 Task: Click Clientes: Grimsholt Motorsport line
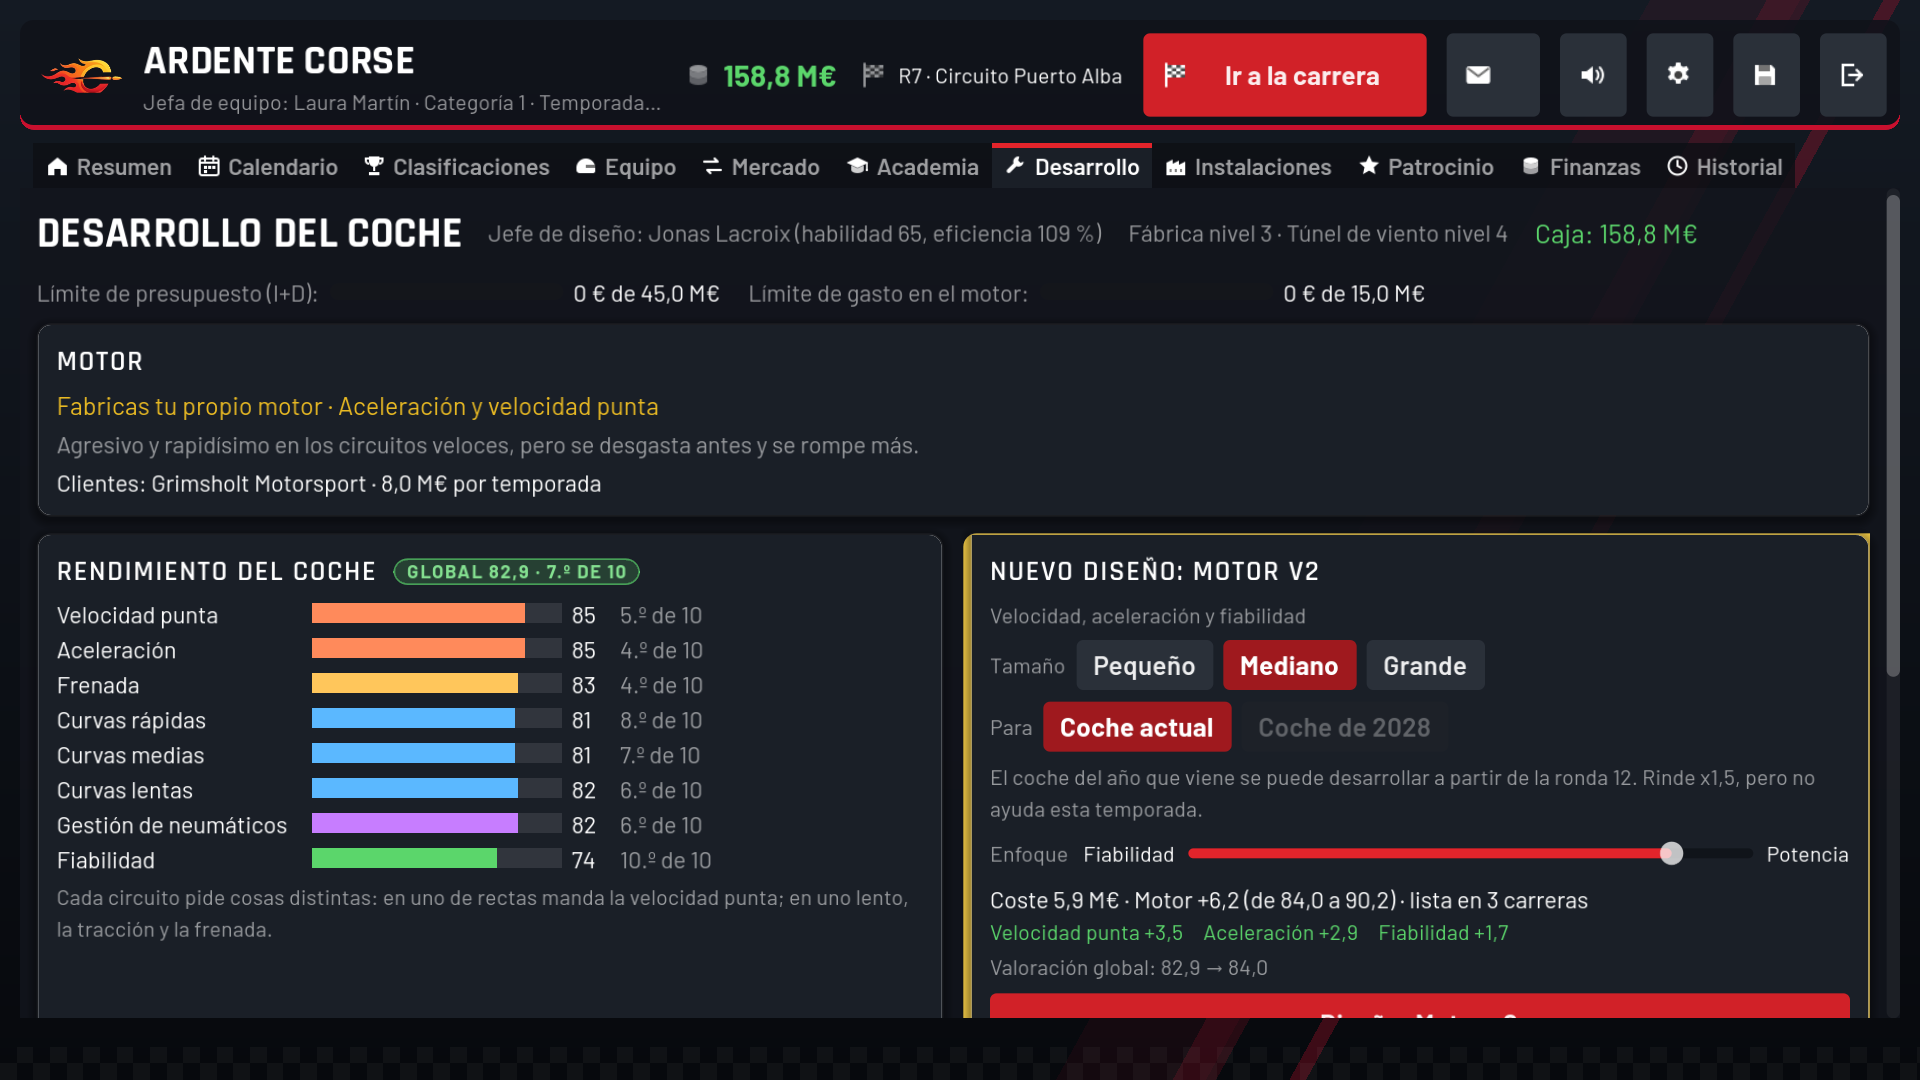pos(329,484)
